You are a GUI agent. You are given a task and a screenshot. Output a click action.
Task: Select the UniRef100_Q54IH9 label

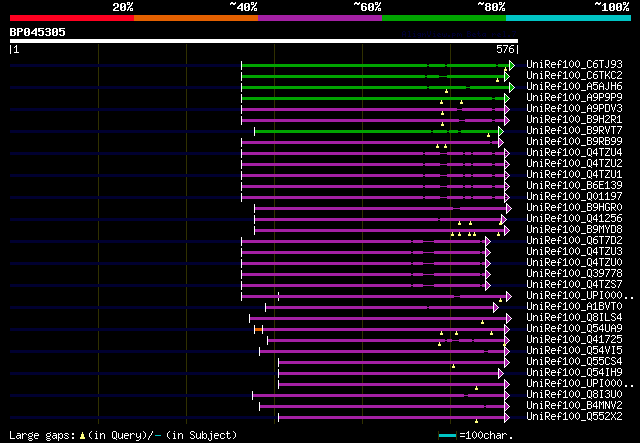click(x=574, y=373)
